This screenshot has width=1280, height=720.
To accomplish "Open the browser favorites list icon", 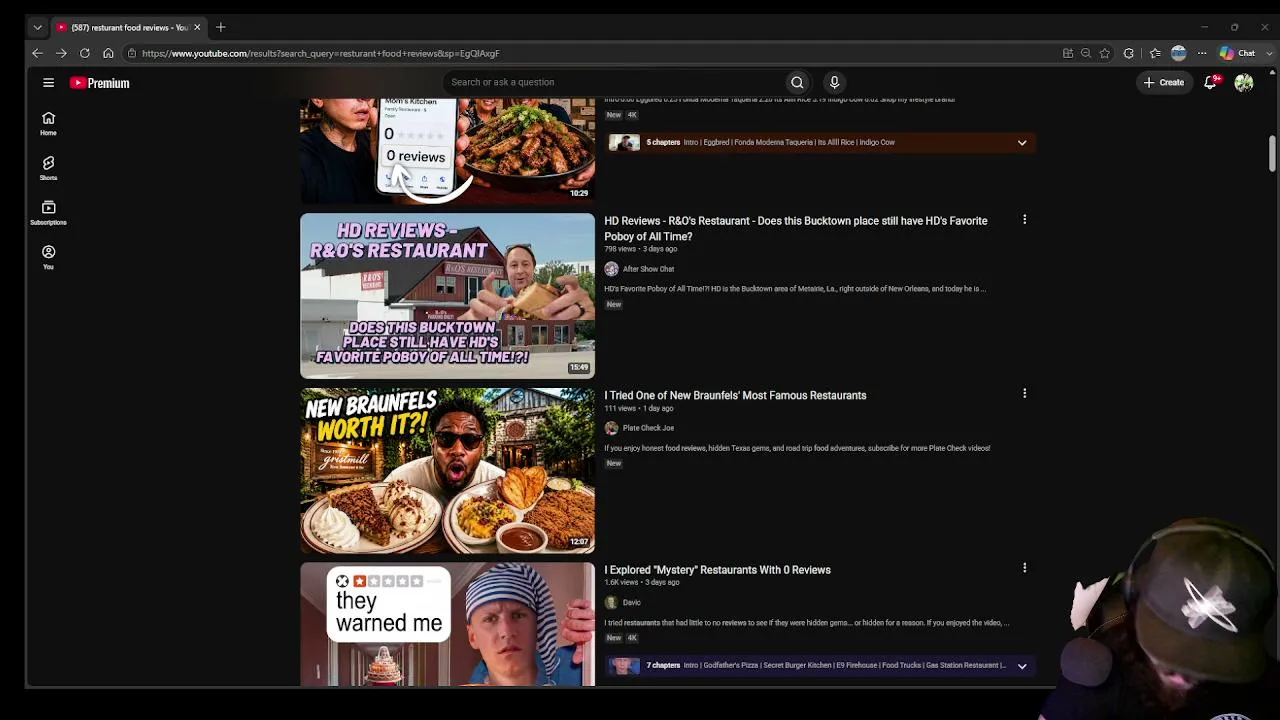I will 1155,53.
